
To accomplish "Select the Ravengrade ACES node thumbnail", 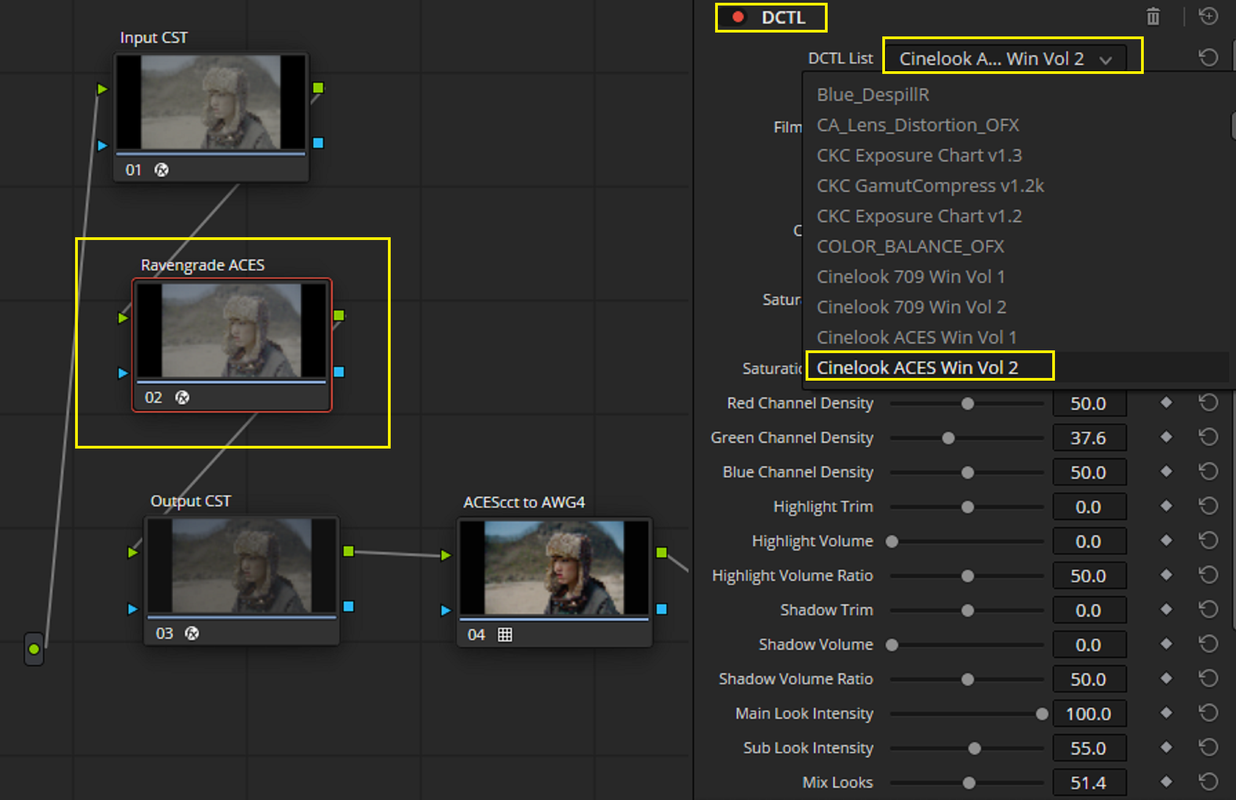I will [x=232, y=331].
